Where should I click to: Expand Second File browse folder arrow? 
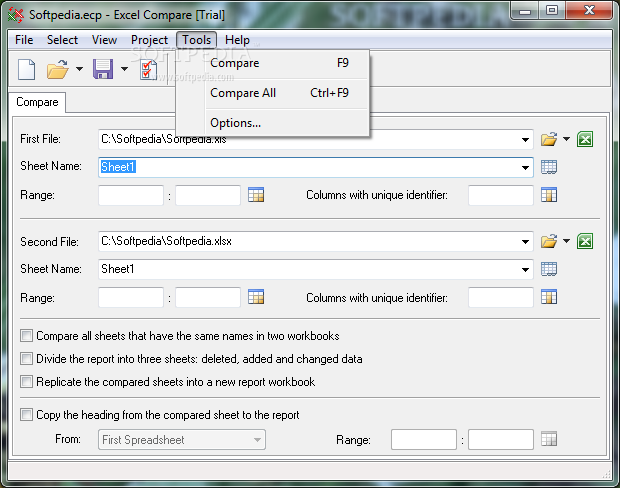click(x=567, y=241)
